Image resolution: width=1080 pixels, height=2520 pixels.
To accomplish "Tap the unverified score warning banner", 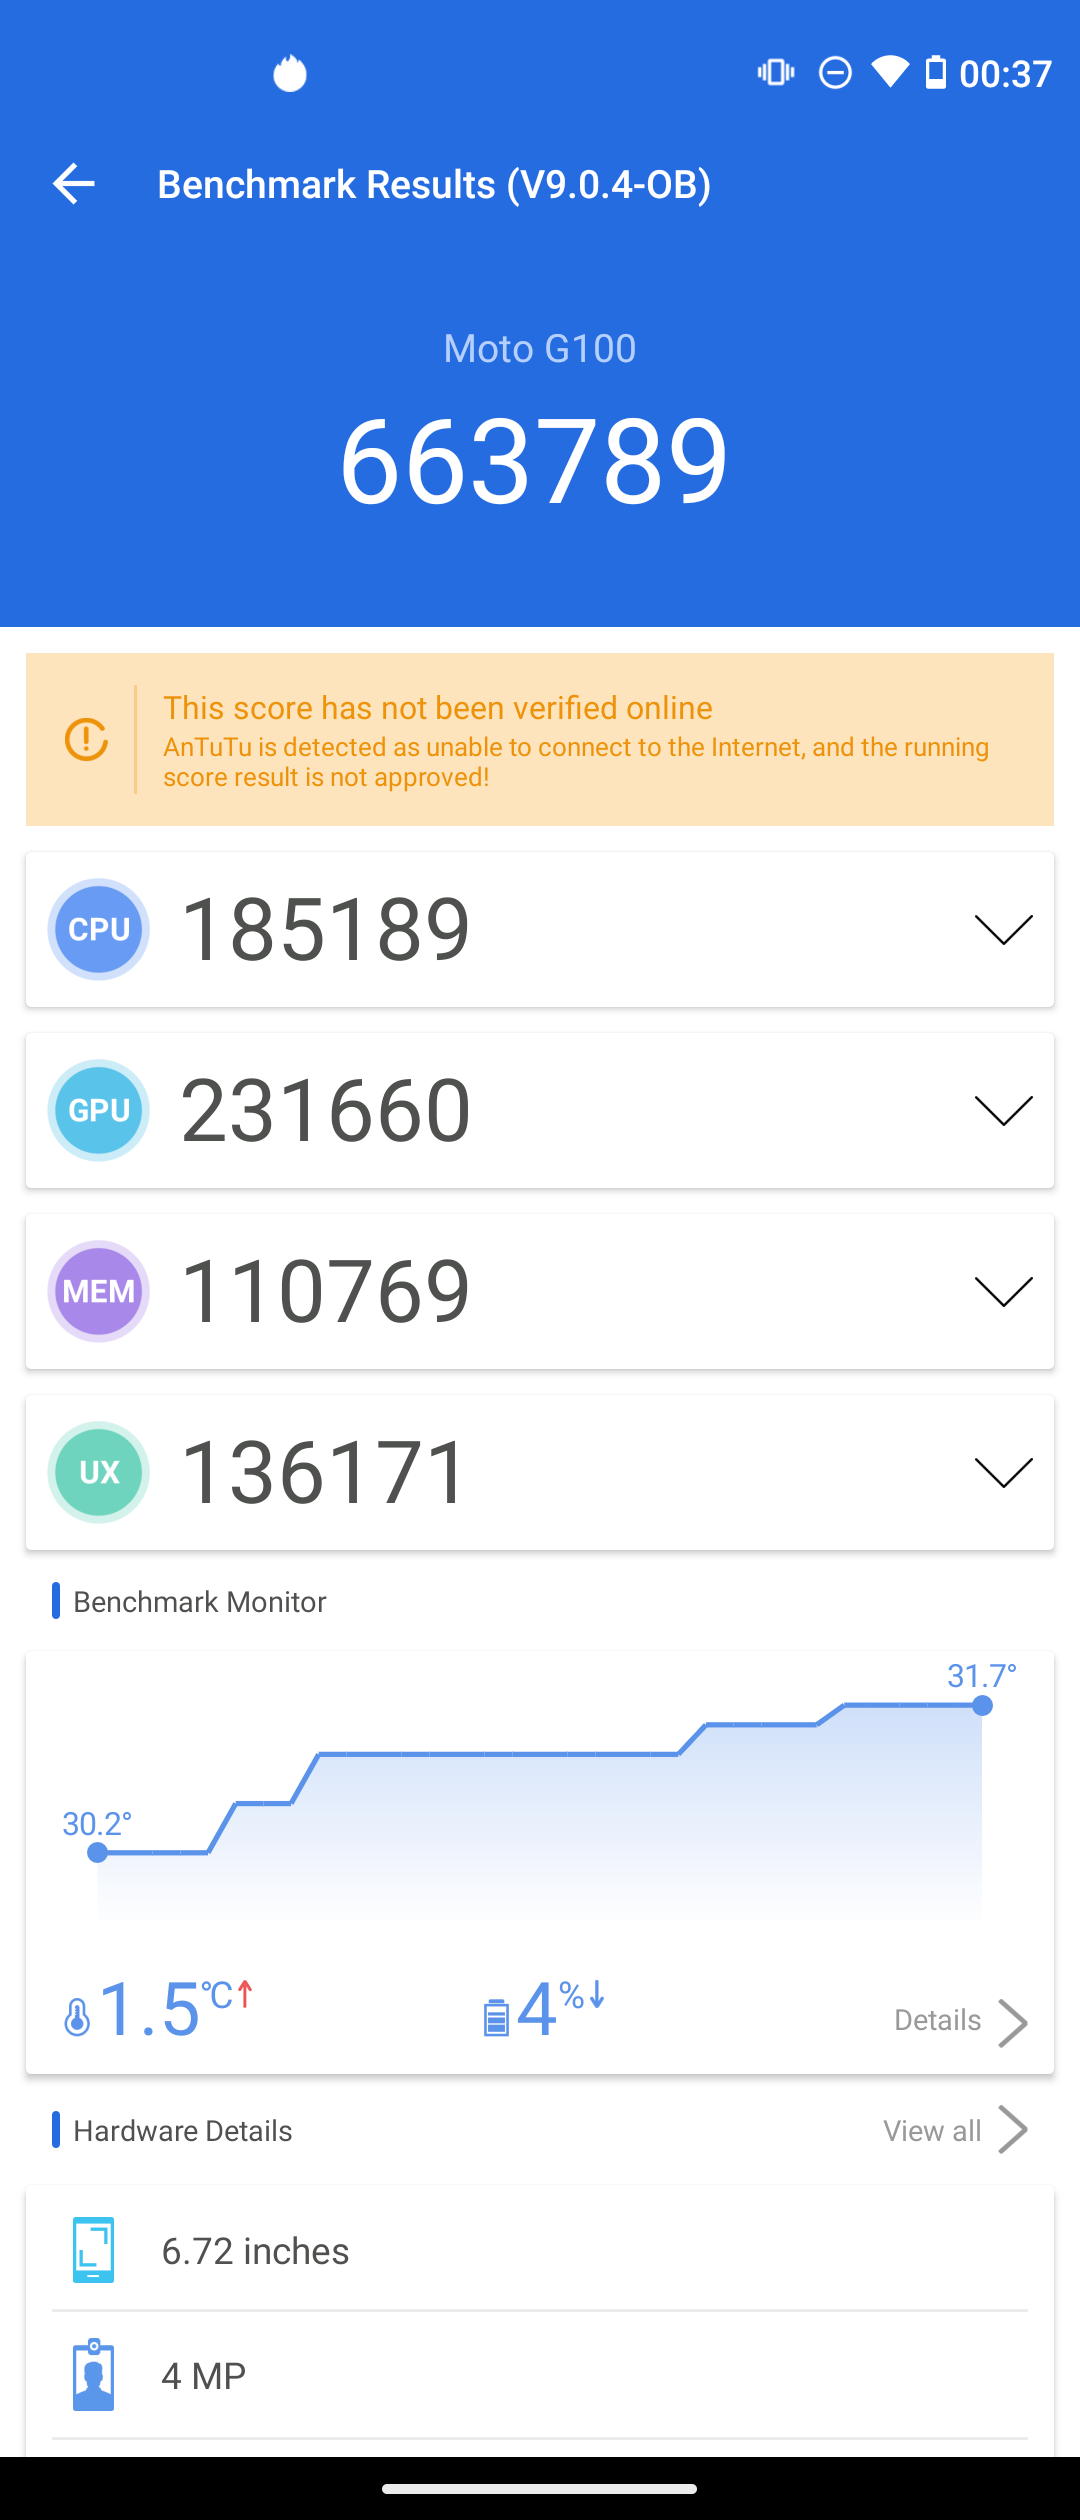I will pyautogui.click(x=540, y=740).
